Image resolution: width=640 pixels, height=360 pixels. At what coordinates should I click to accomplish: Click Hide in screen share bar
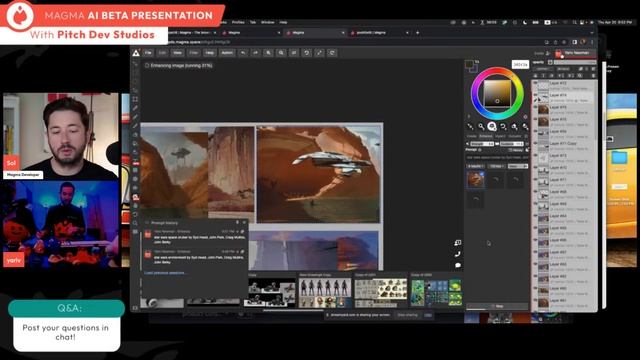pyautogui.click(x=427, y=315)
